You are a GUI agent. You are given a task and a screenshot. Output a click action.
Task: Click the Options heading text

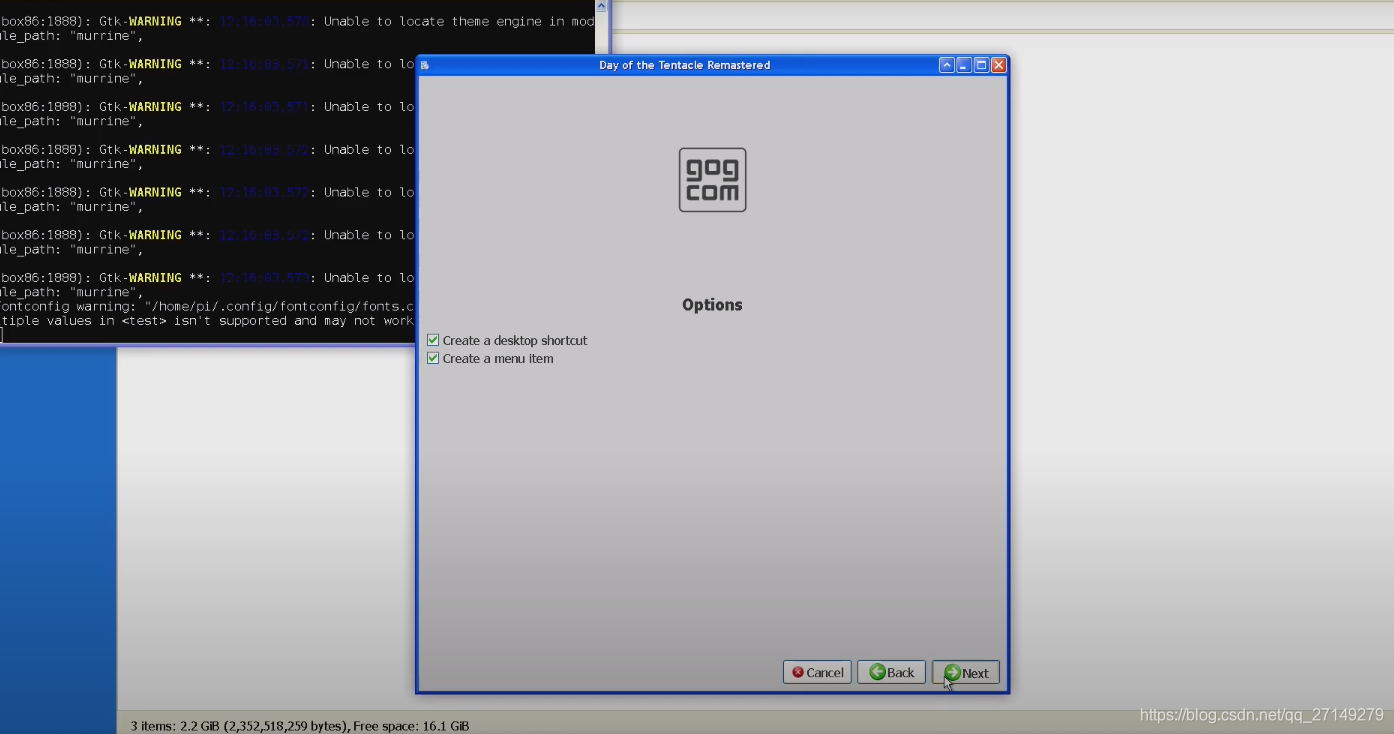click(712, 305)
